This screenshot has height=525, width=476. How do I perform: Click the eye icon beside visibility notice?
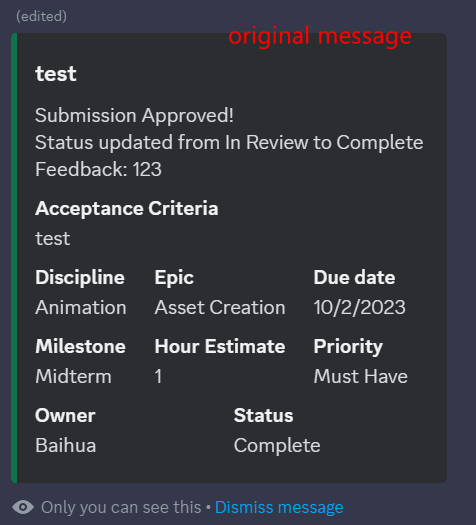point(23,507)
